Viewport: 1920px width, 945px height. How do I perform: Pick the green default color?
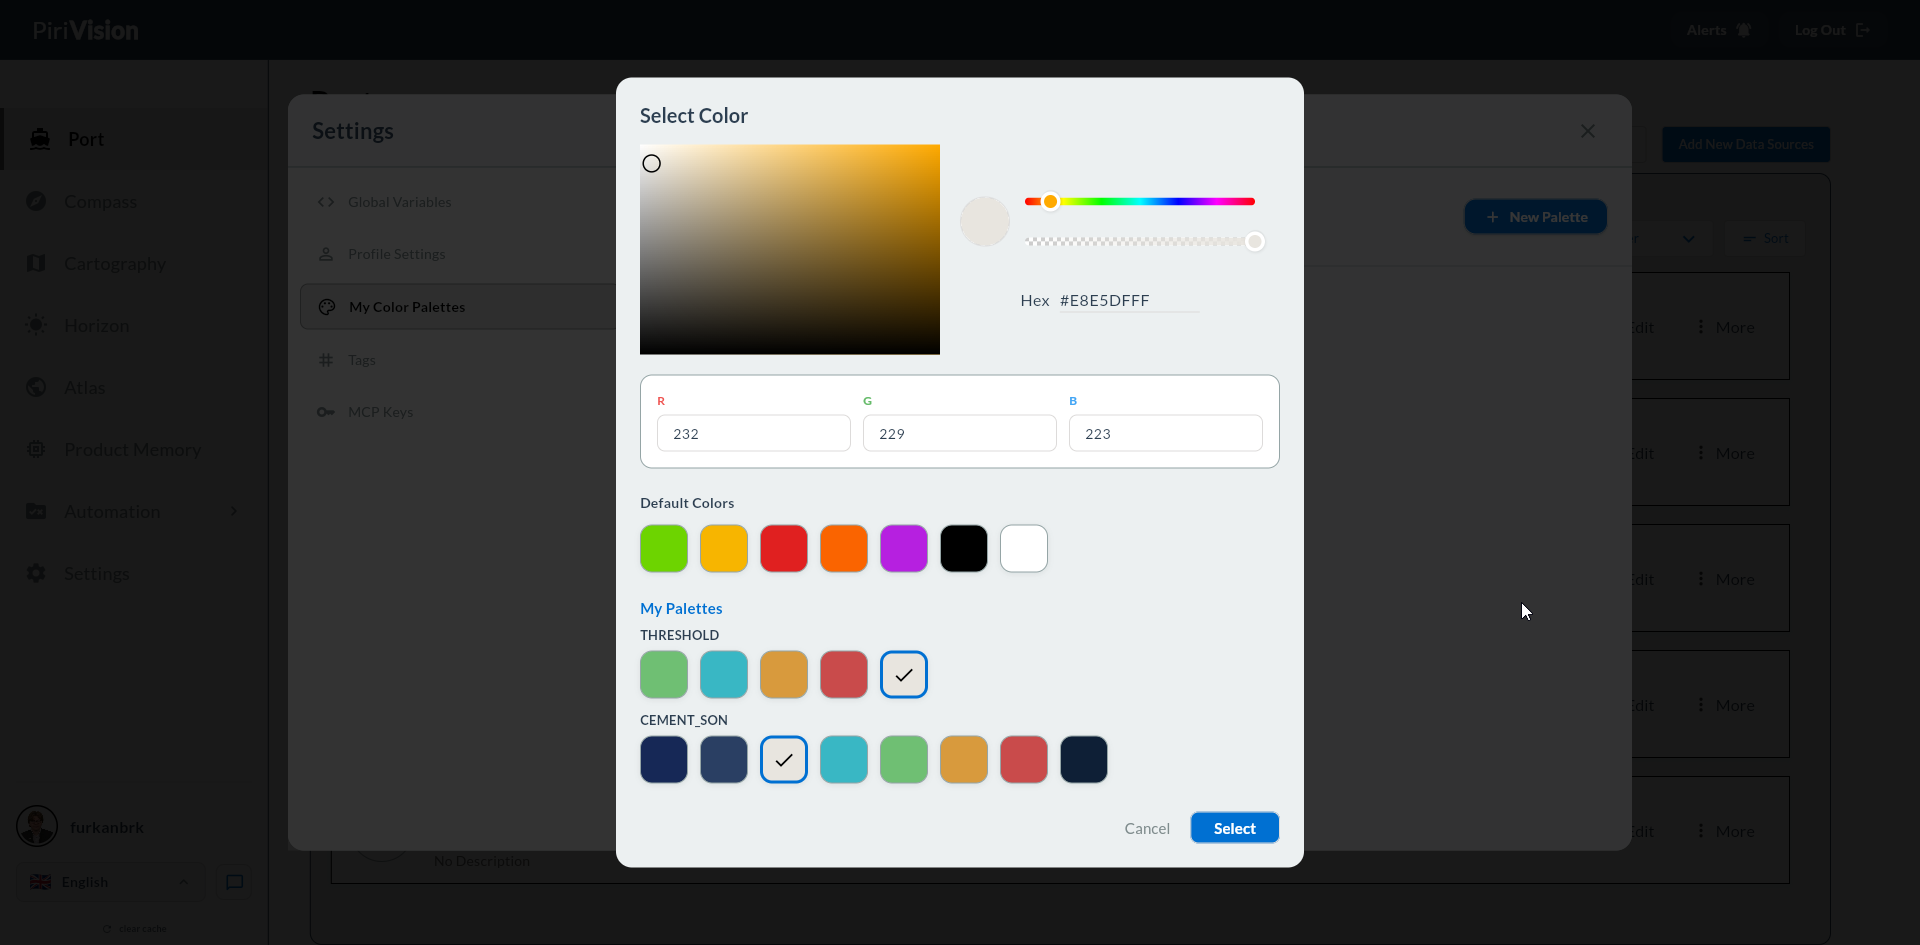click(x=664, y=548)
